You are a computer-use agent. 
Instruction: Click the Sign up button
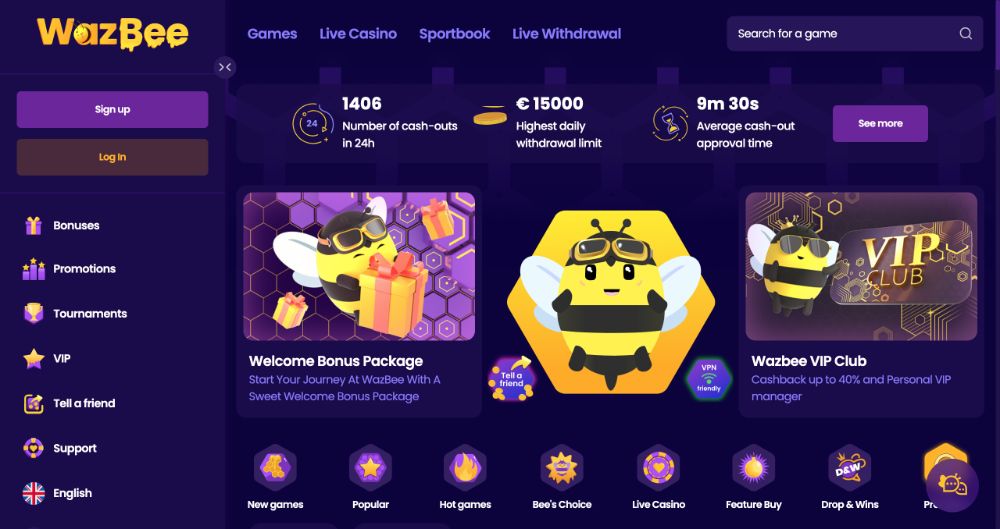tap(112, 109)
